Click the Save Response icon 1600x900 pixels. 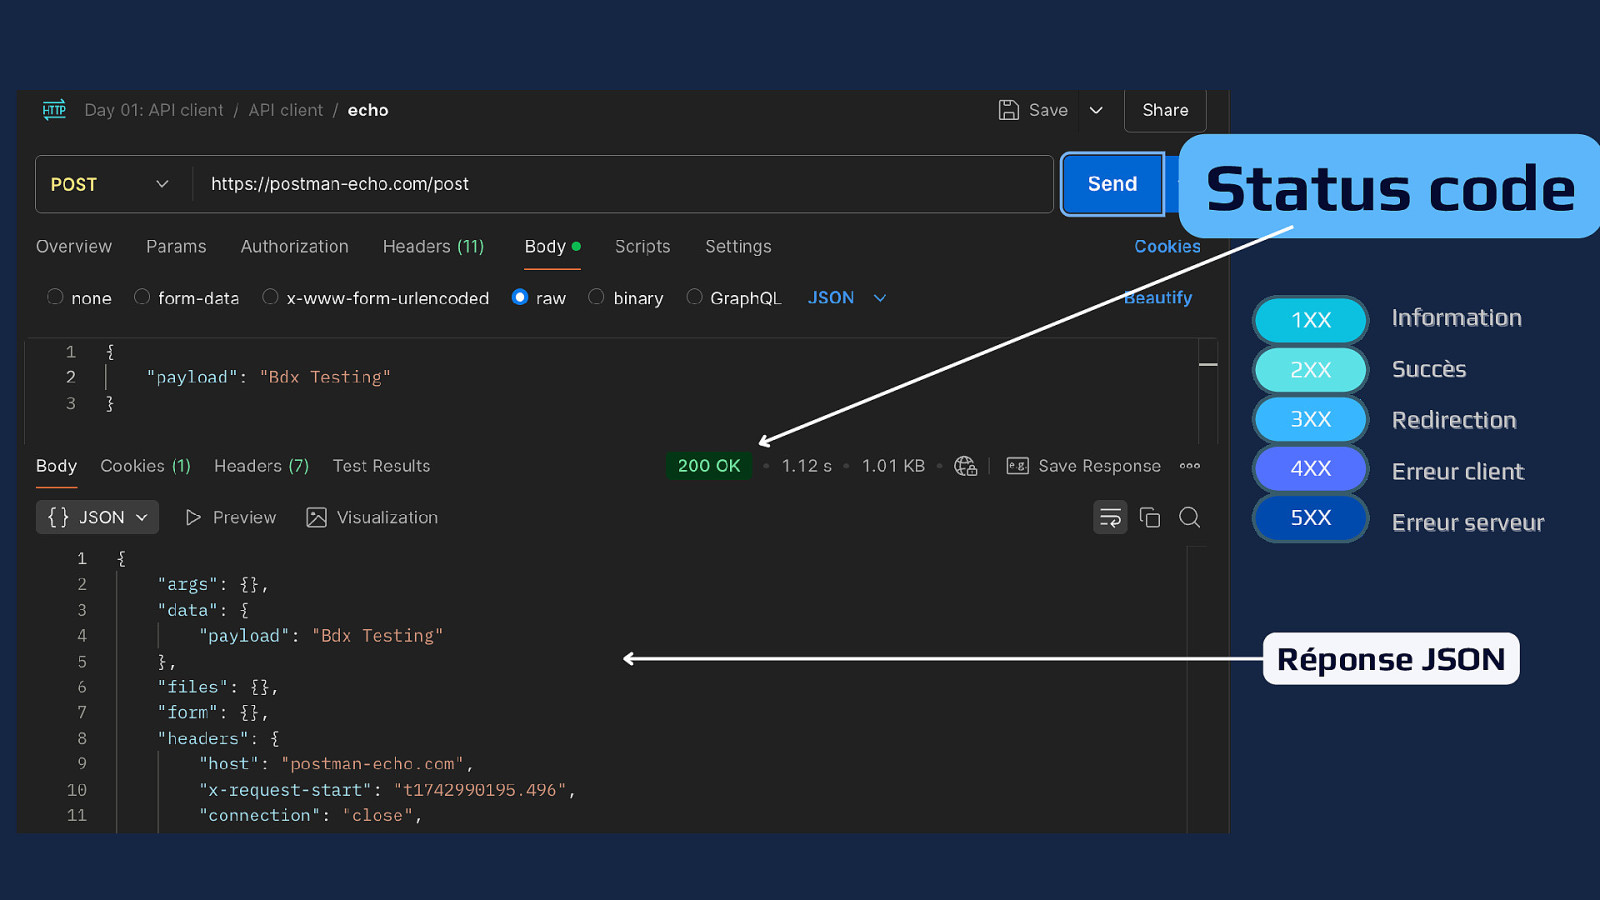(1017, 466)
